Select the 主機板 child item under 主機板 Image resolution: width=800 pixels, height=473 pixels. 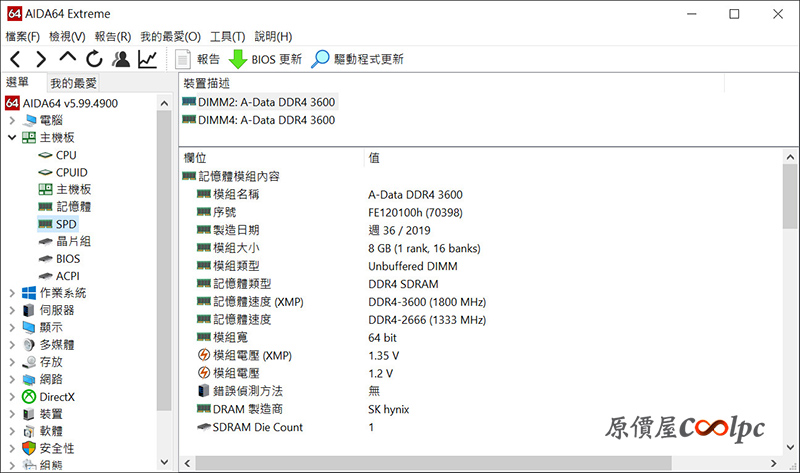click(73, 189)
